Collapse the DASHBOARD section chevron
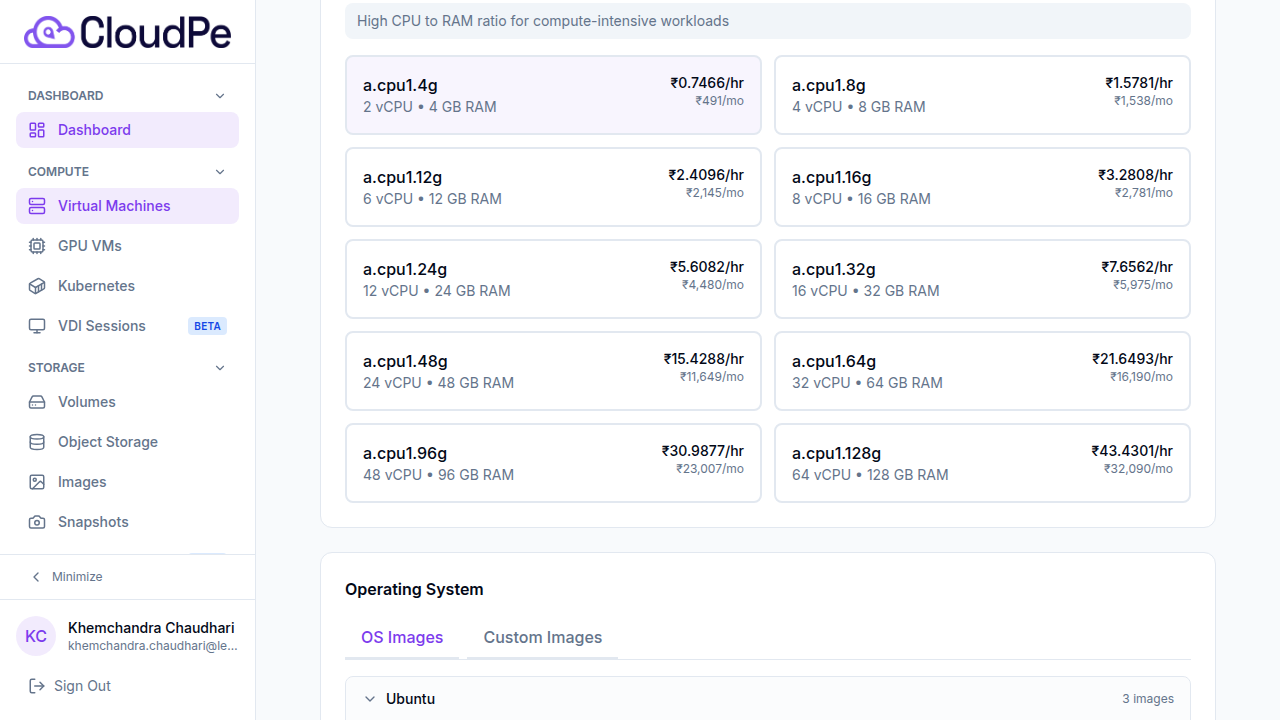The height and width of the screenshot is (720, 1280). tap(220, 96)
